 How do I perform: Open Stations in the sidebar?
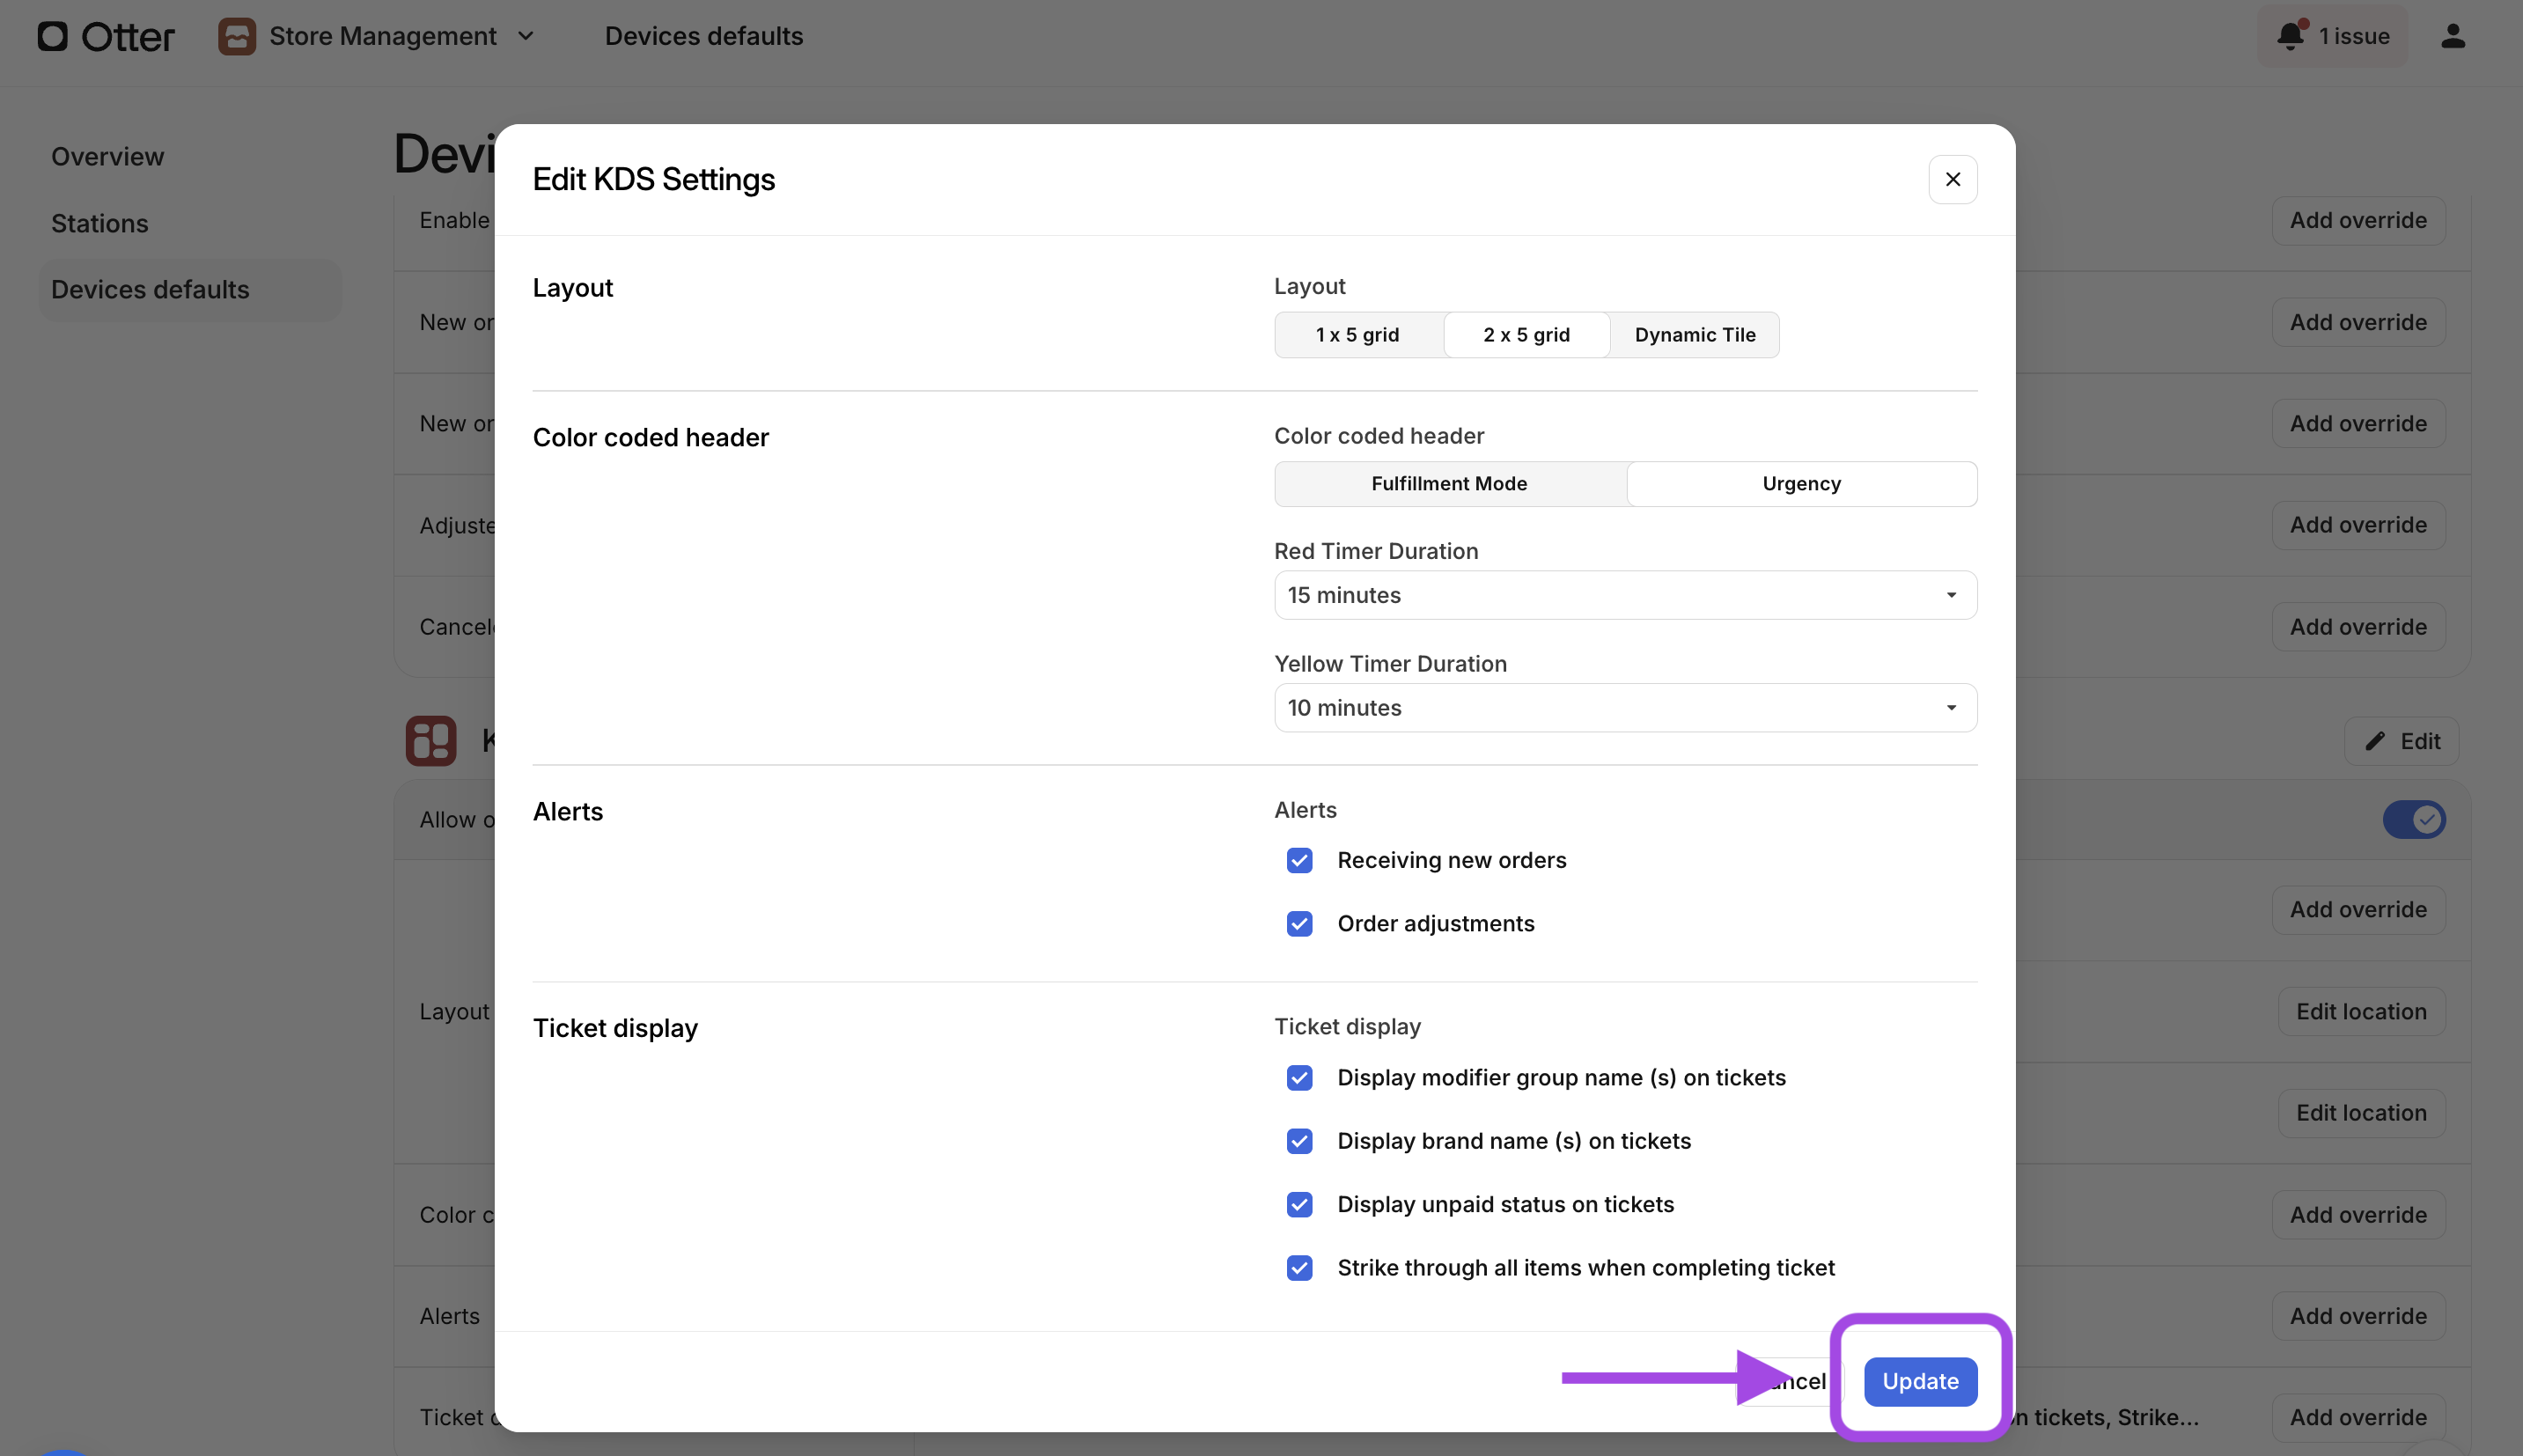pos(100,223)
